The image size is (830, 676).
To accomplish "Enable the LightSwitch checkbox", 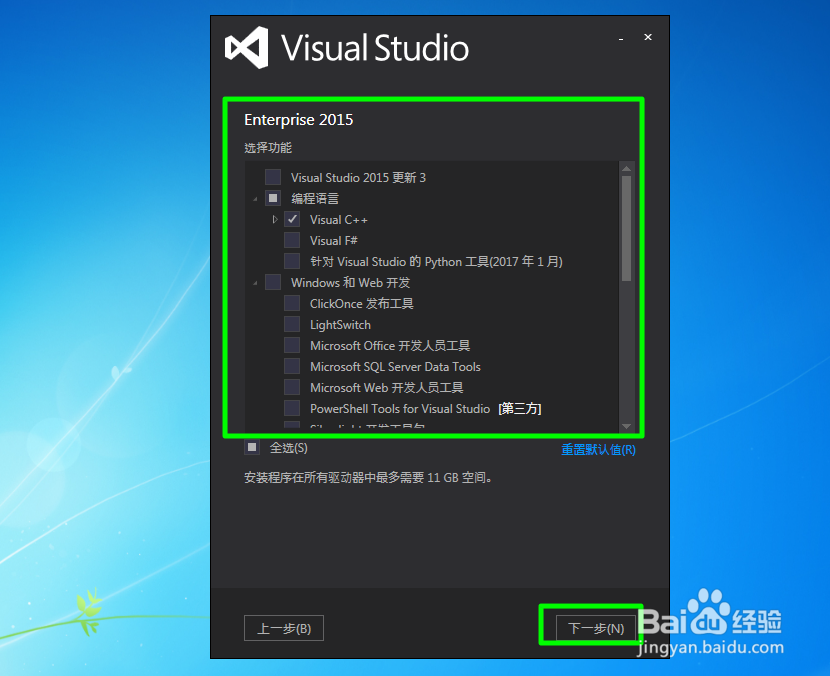I will coord(292,325).
